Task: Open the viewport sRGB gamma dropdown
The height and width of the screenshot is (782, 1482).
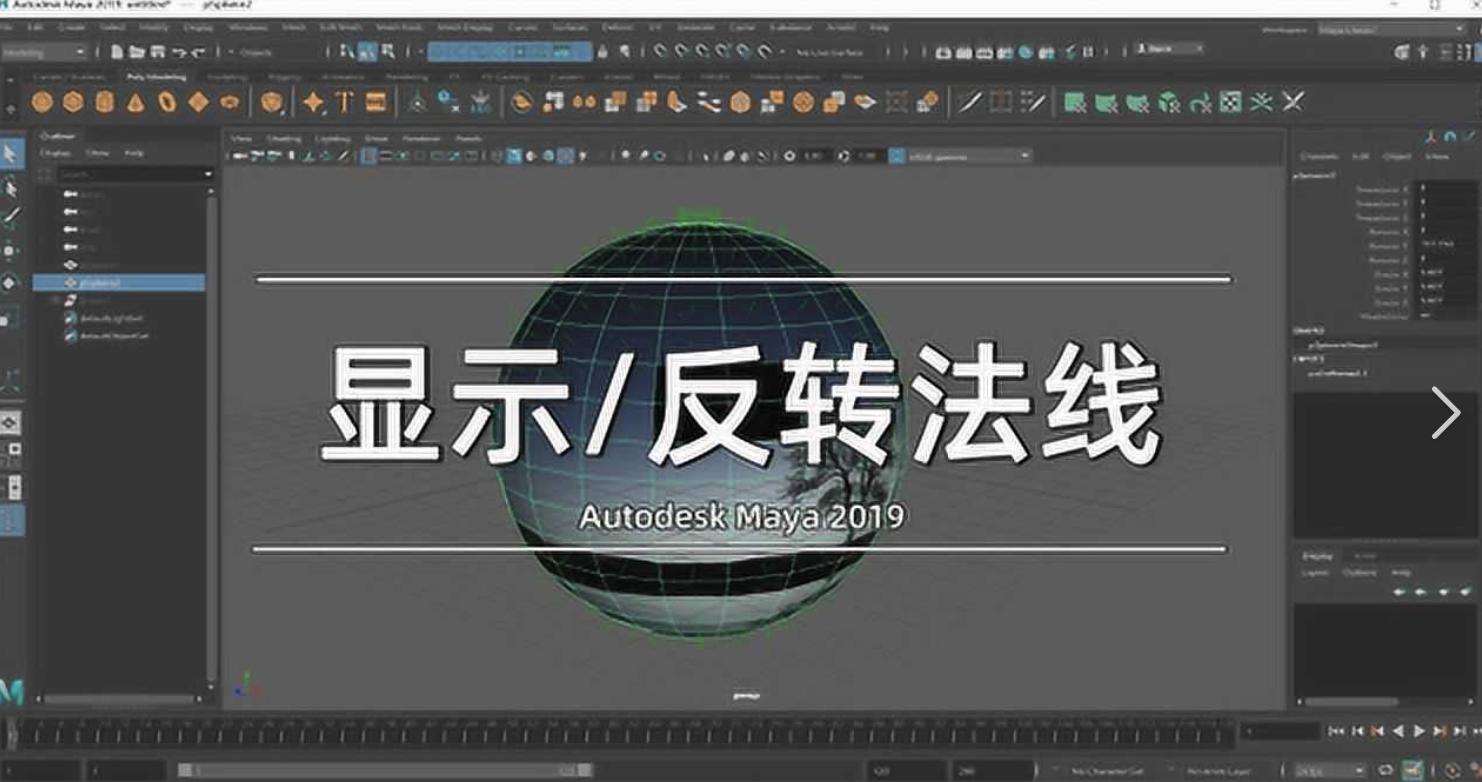Action: (x=967, y=156)
